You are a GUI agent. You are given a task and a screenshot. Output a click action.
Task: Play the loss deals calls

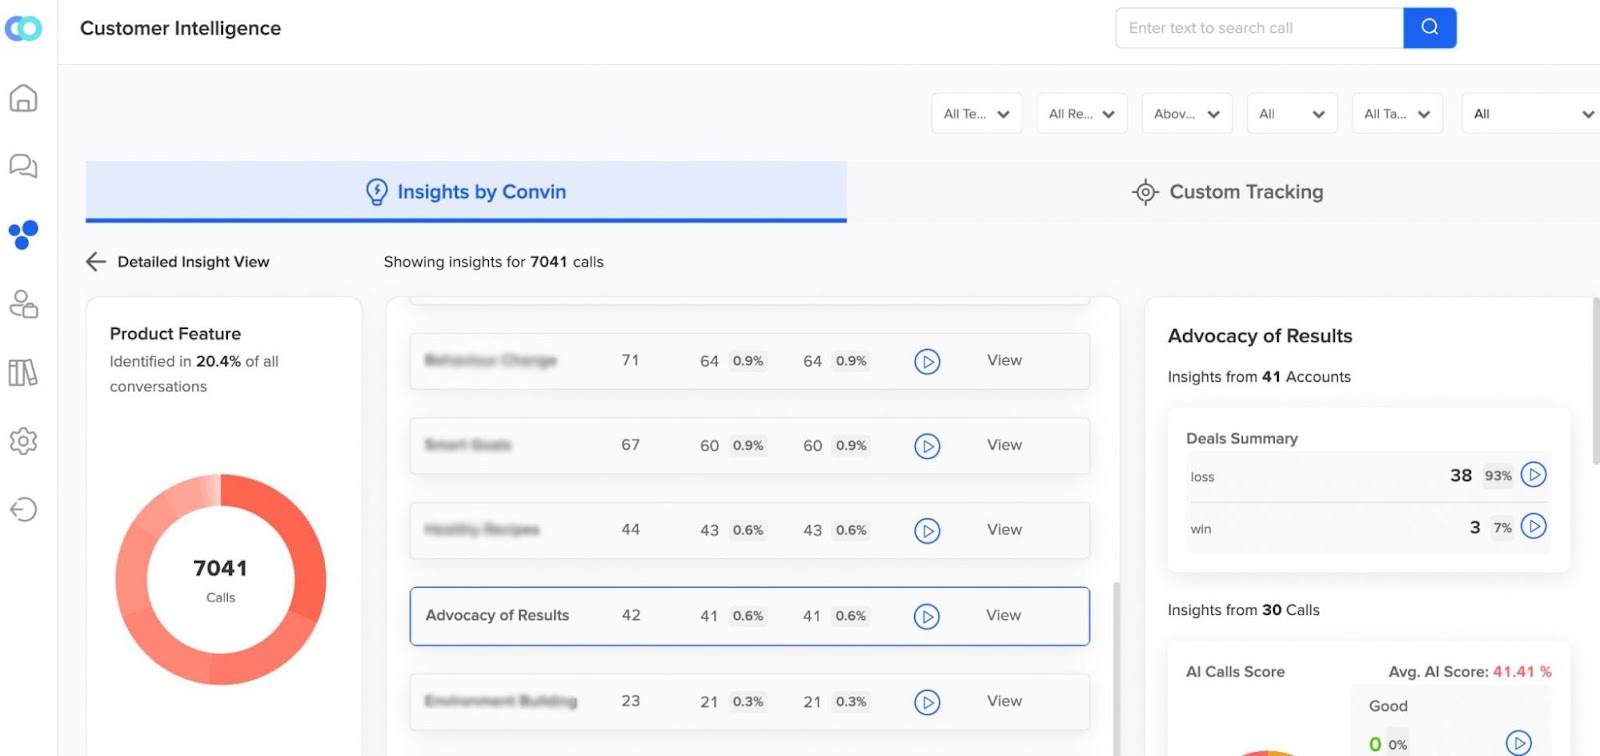coord(1533,475)
